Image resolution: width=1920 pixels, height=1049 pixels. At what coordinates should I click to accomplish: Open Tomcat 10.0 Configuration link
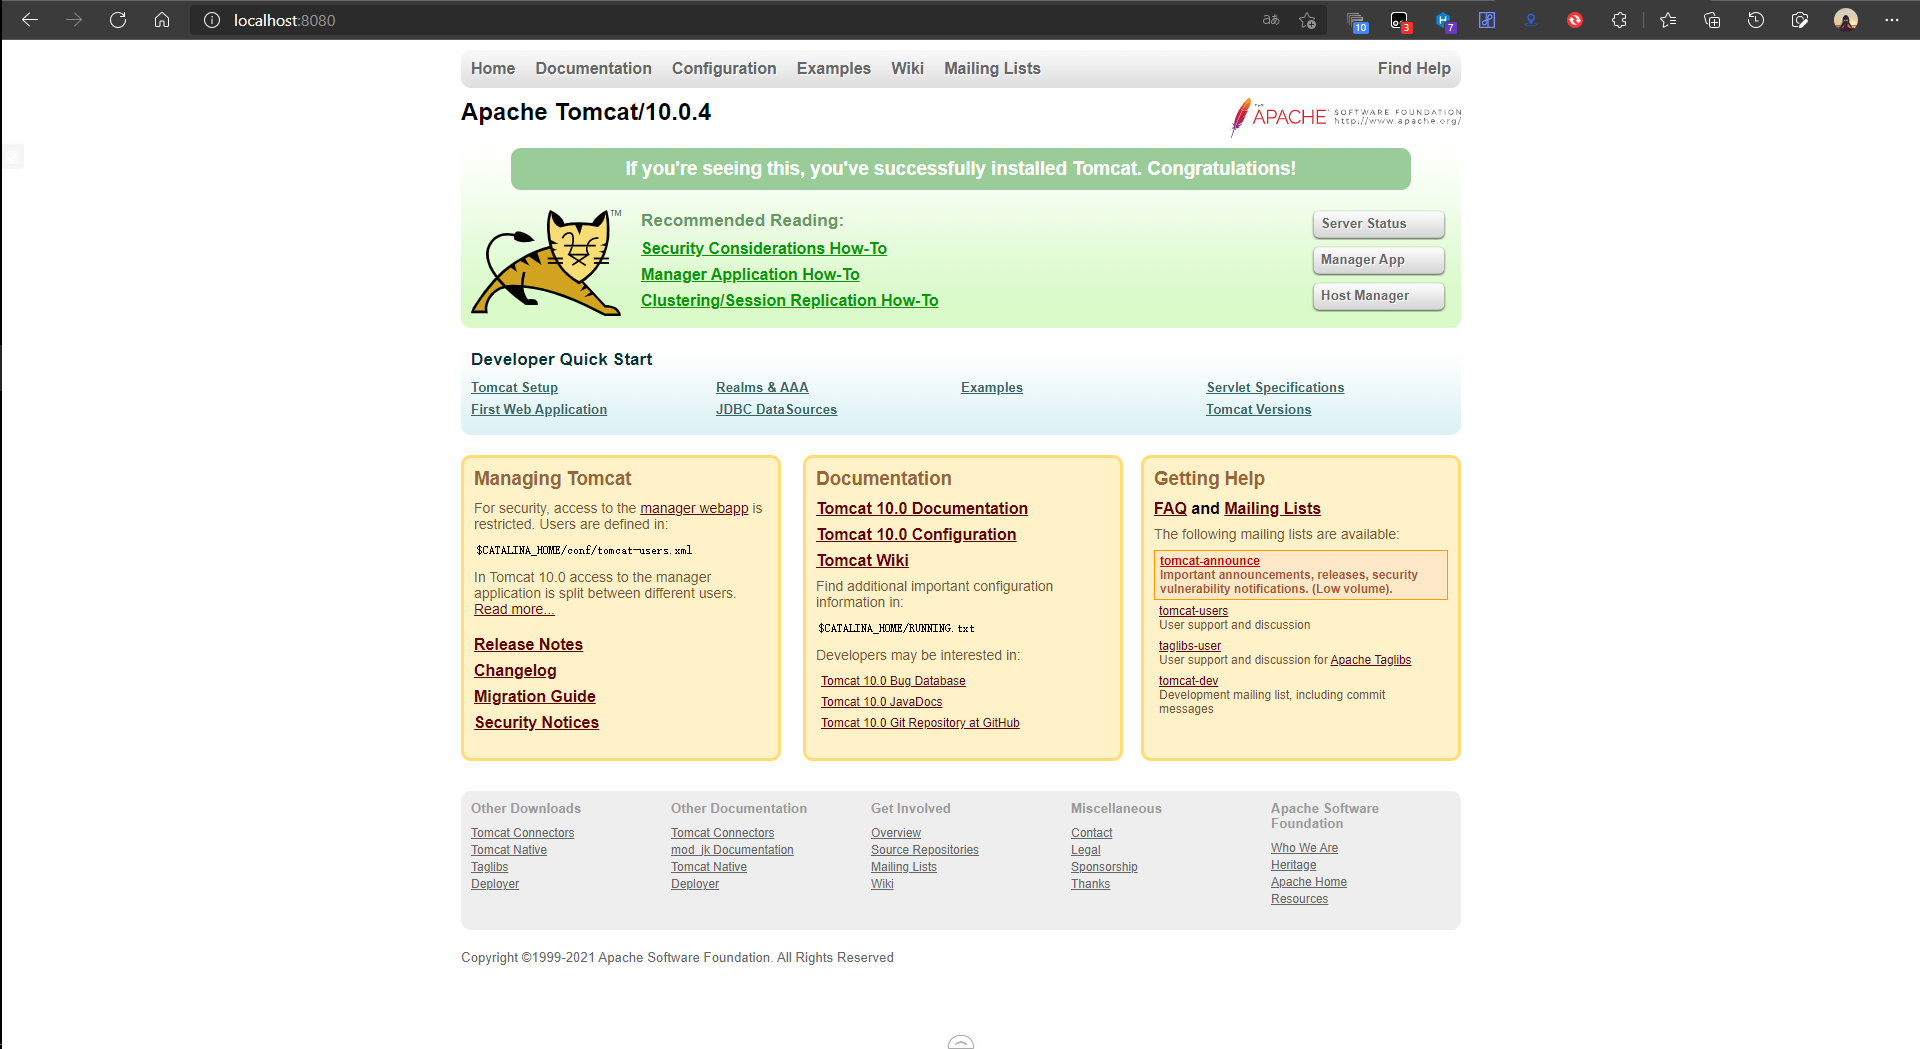916,534
